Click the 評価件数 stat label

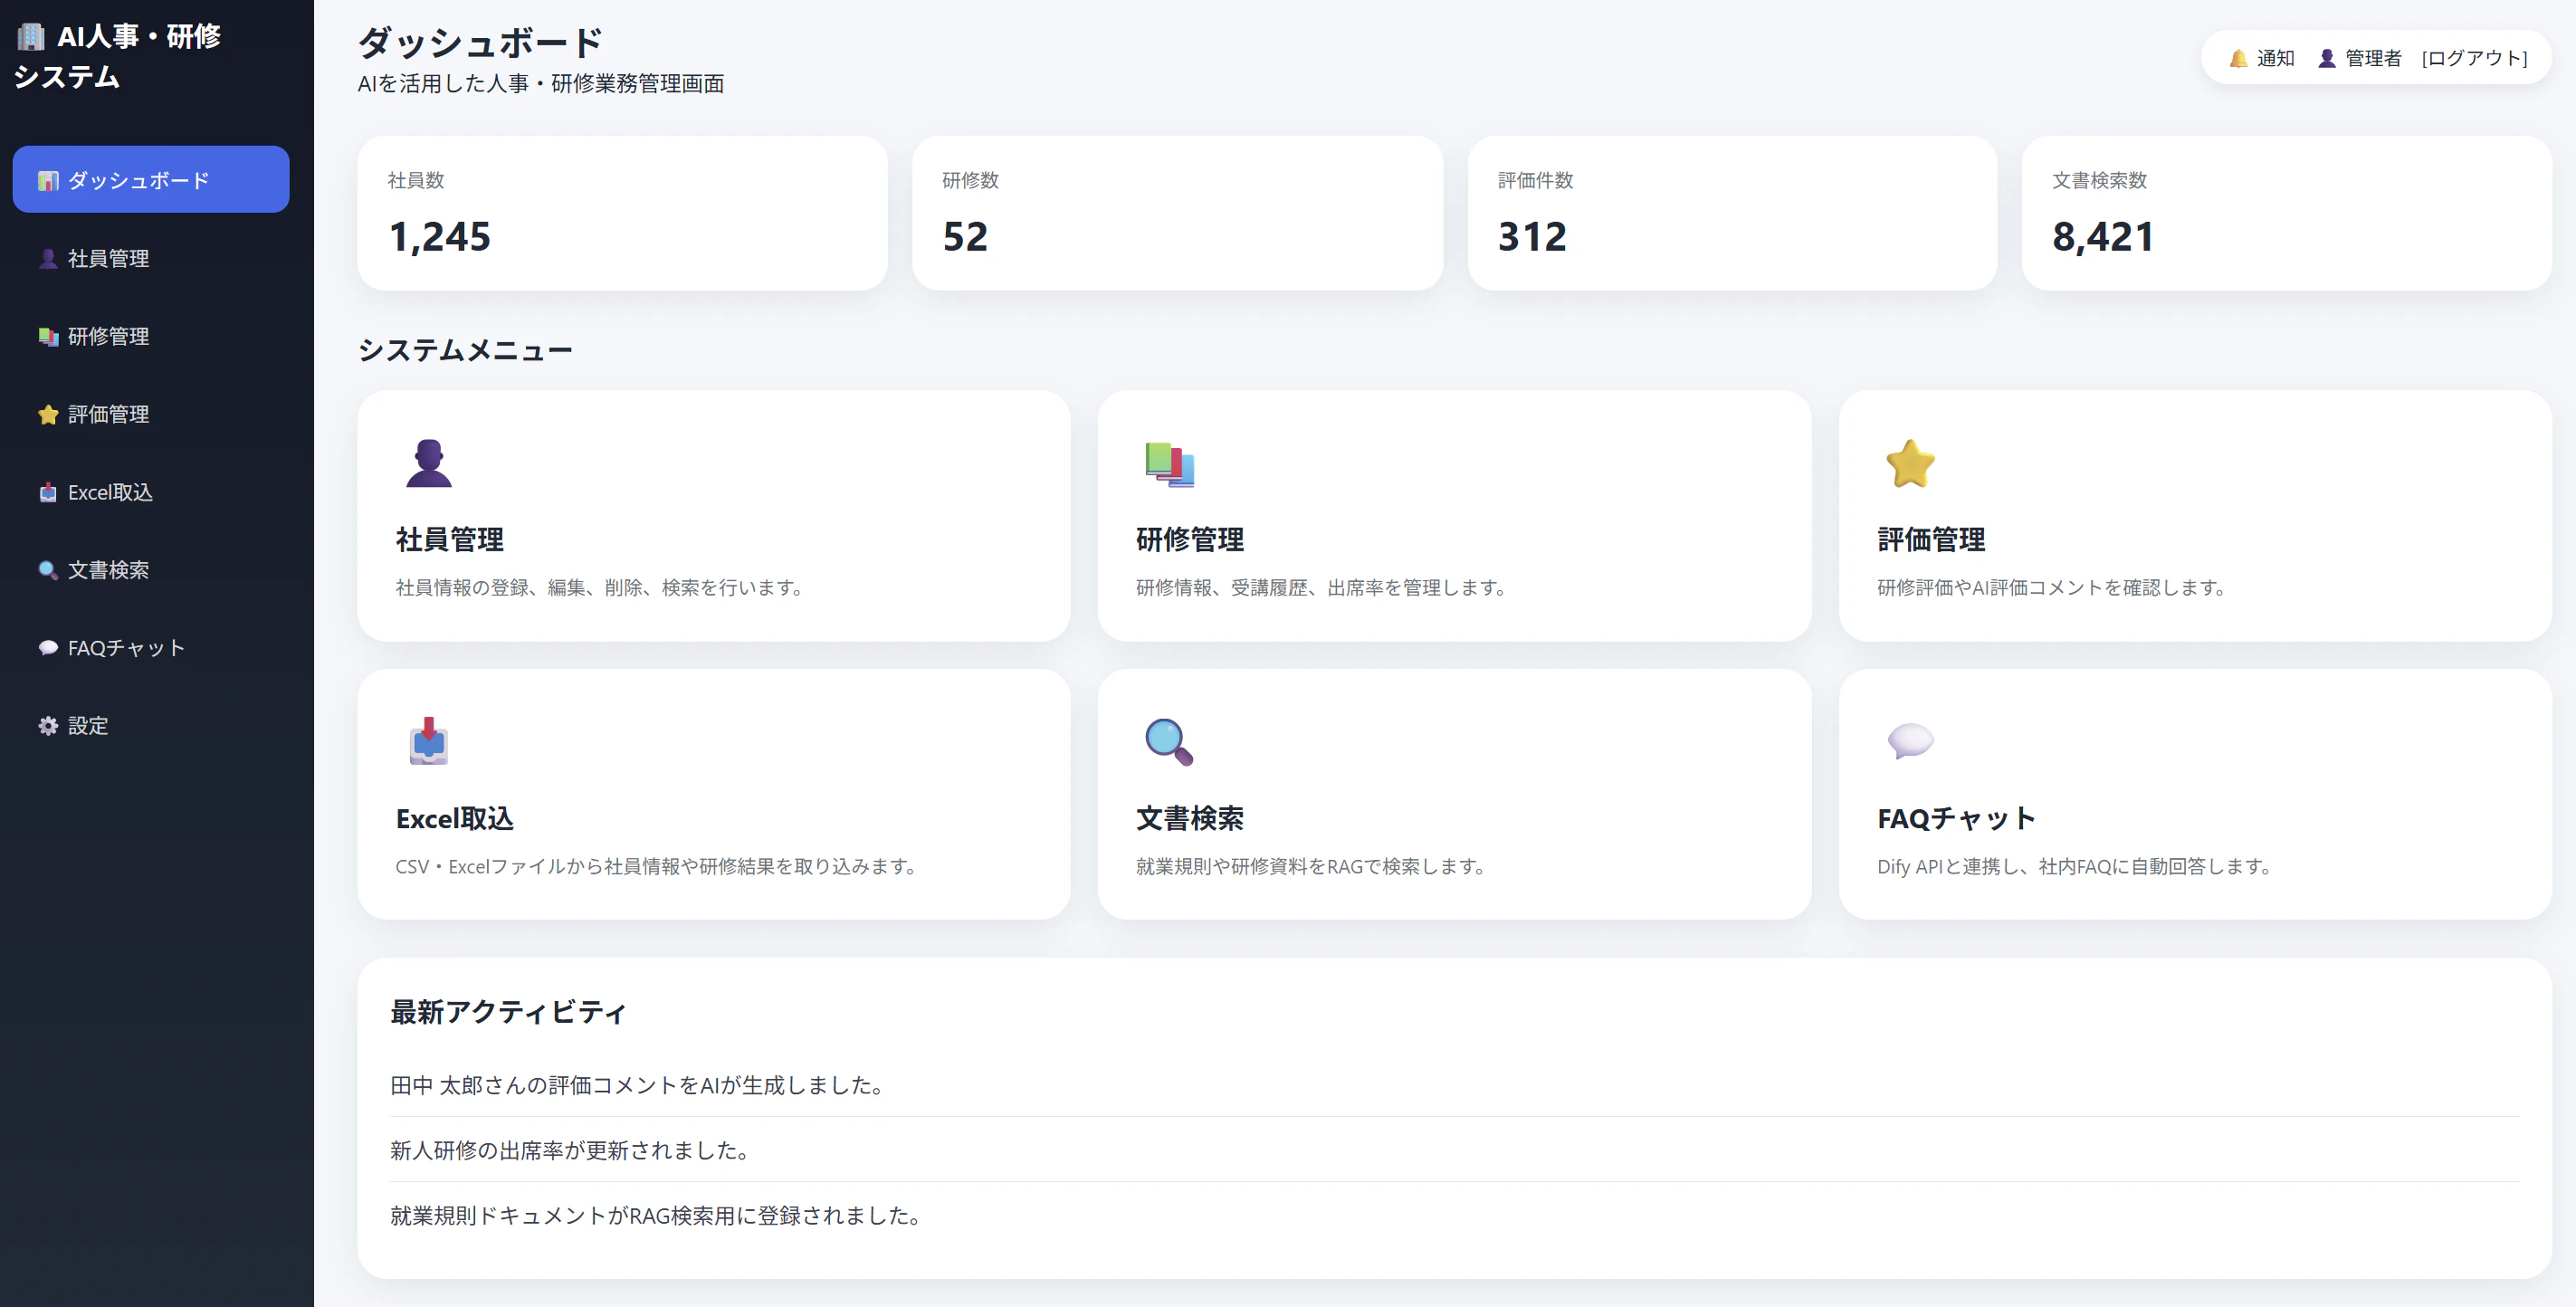point(1536,181)
